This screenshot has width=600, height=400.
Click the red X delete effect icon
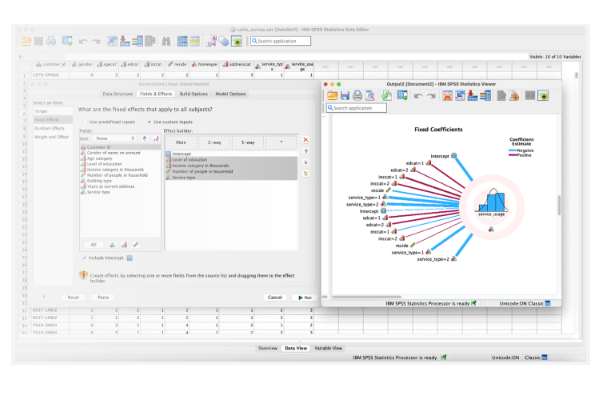point(306,139)
